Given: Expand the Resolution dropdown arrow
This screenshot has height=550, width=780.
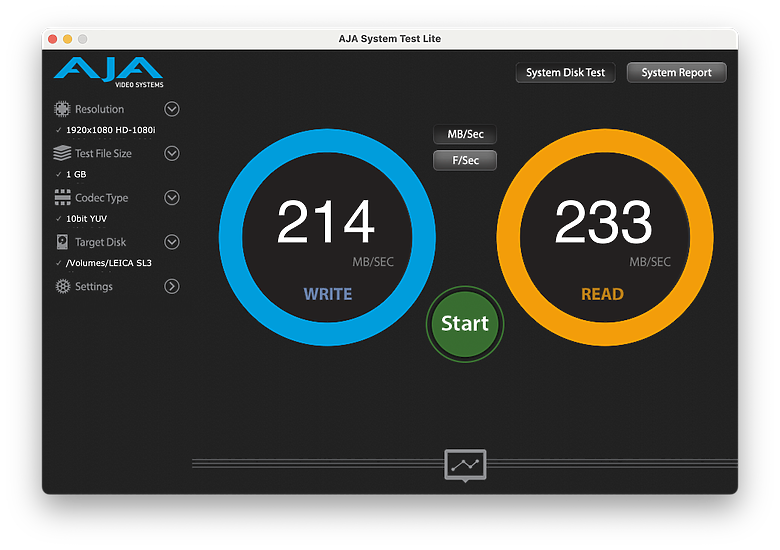Looking at the screenshot, I should (x=172, y=109).
